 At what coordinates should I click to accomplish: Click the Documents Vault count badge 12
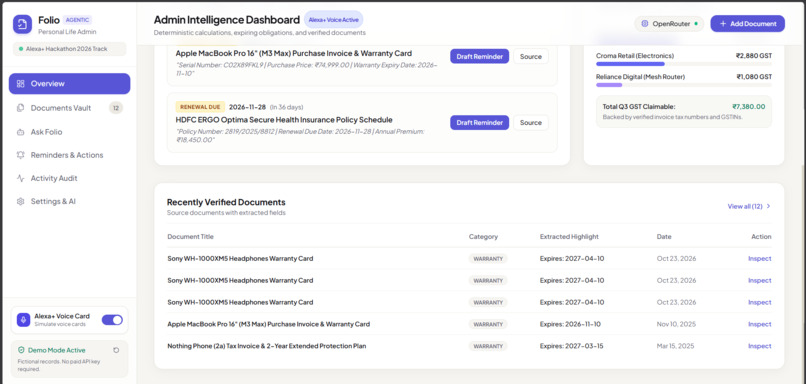[116, 108]
